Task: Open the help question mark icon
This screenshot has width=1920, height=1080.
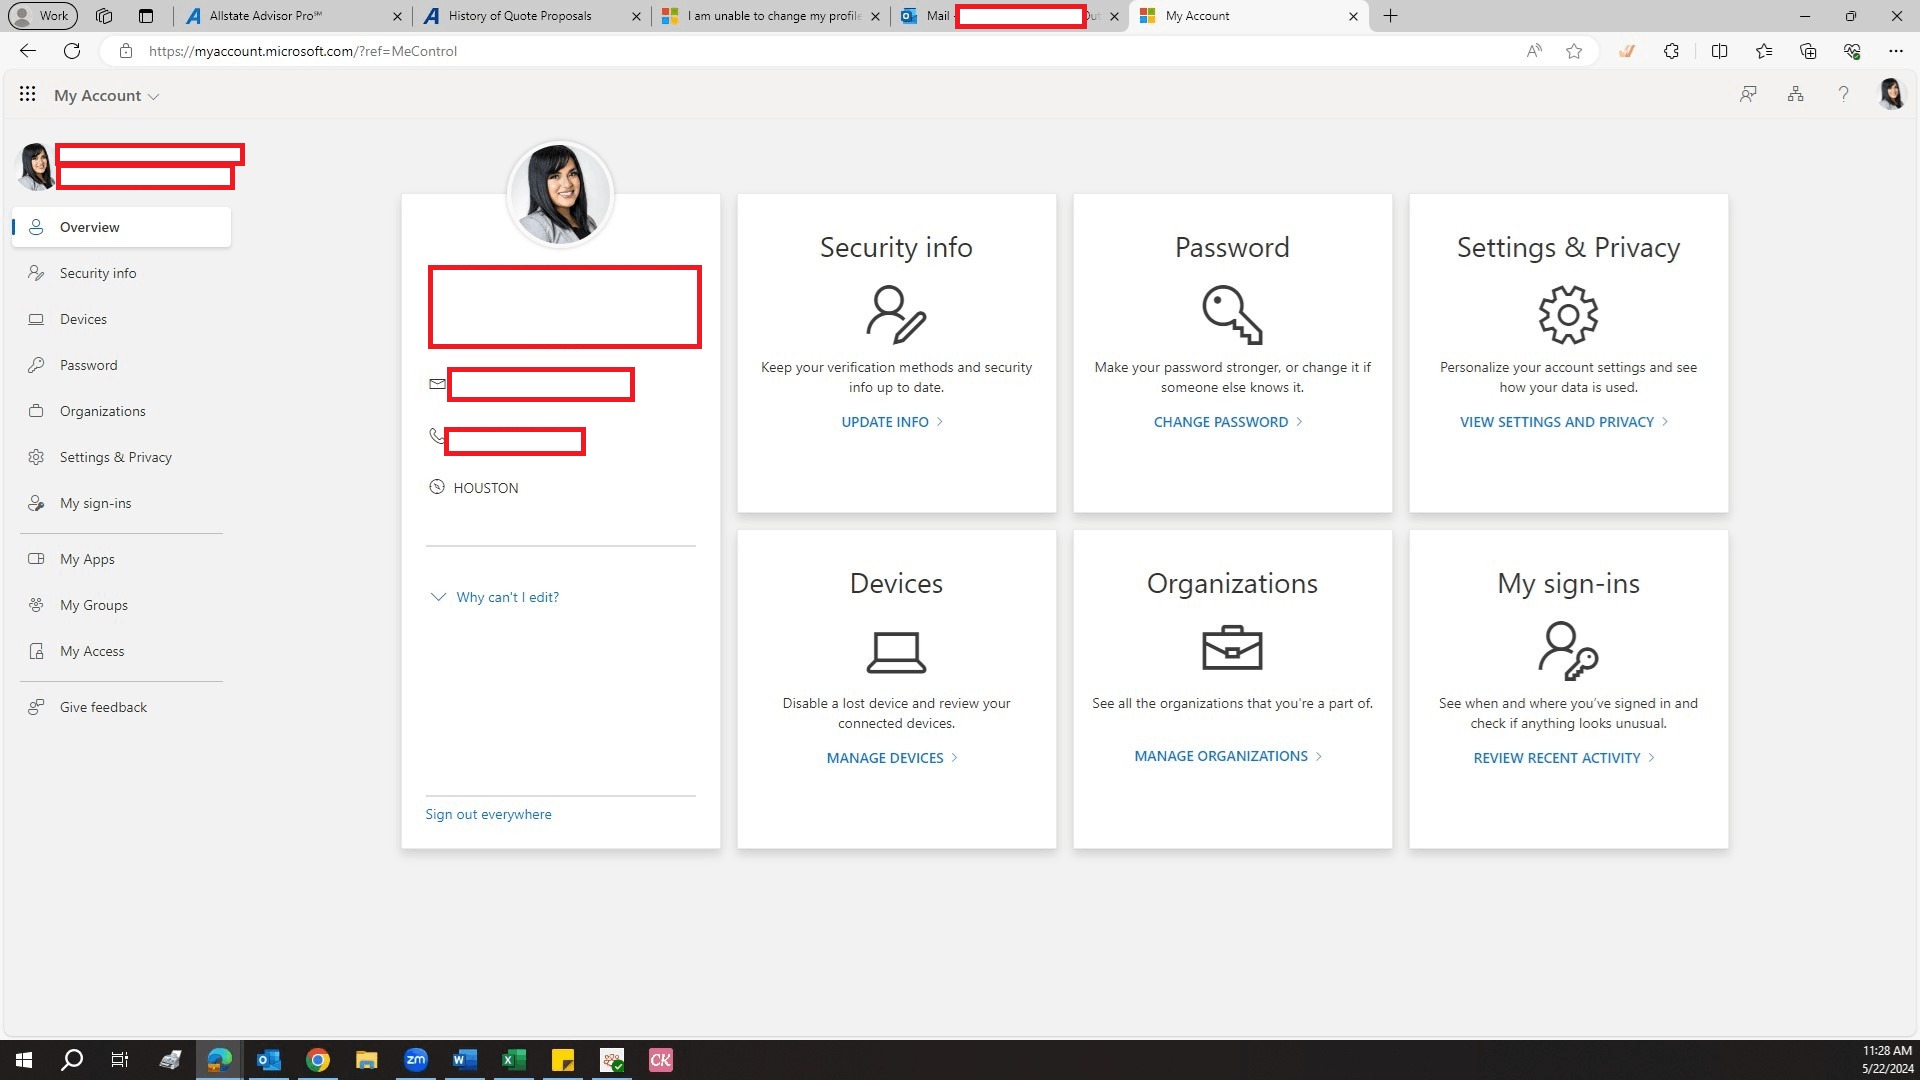Action: coord(1843,94)
